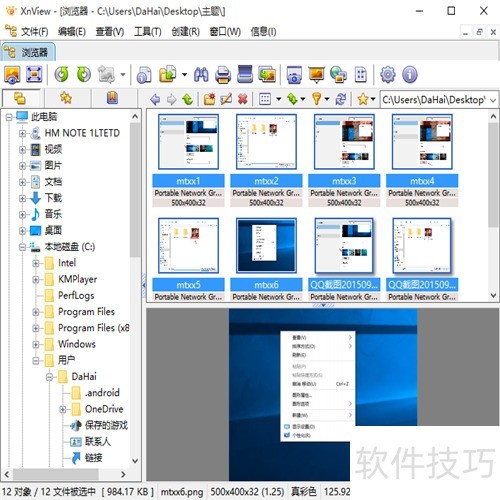500x500 pixels.
Task: Expand the Windows folder node
Action: point(36,344)
